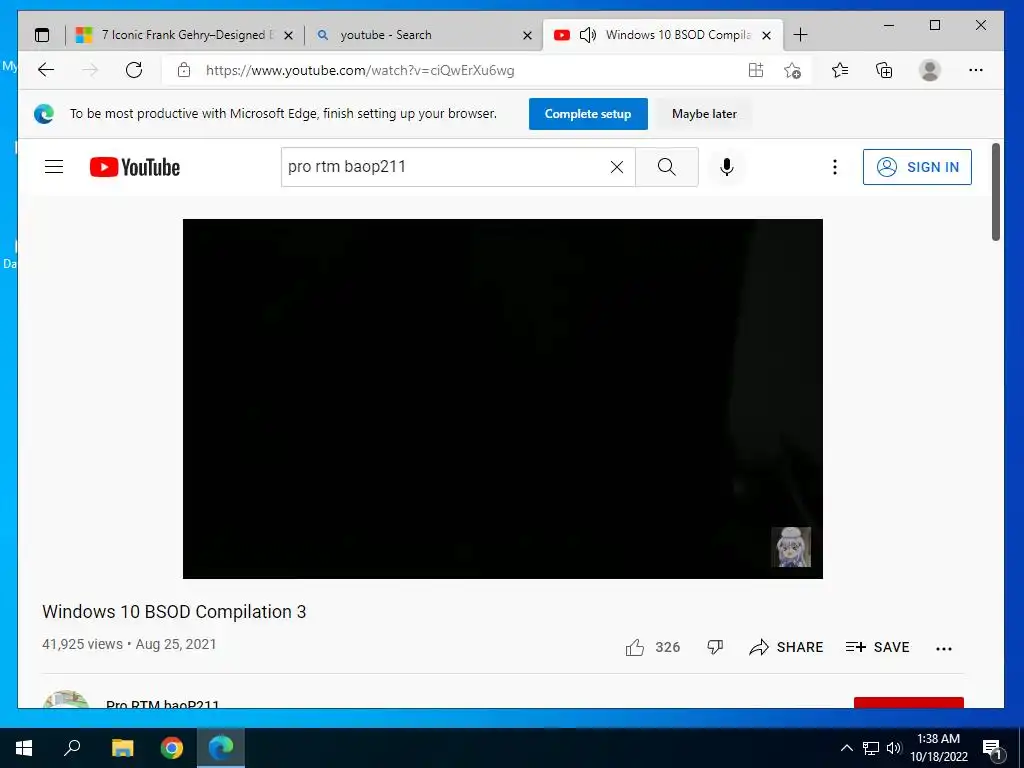The image size is (1024, 768).
Task: Open more actions below the video
Action: (x=944, y=648)
